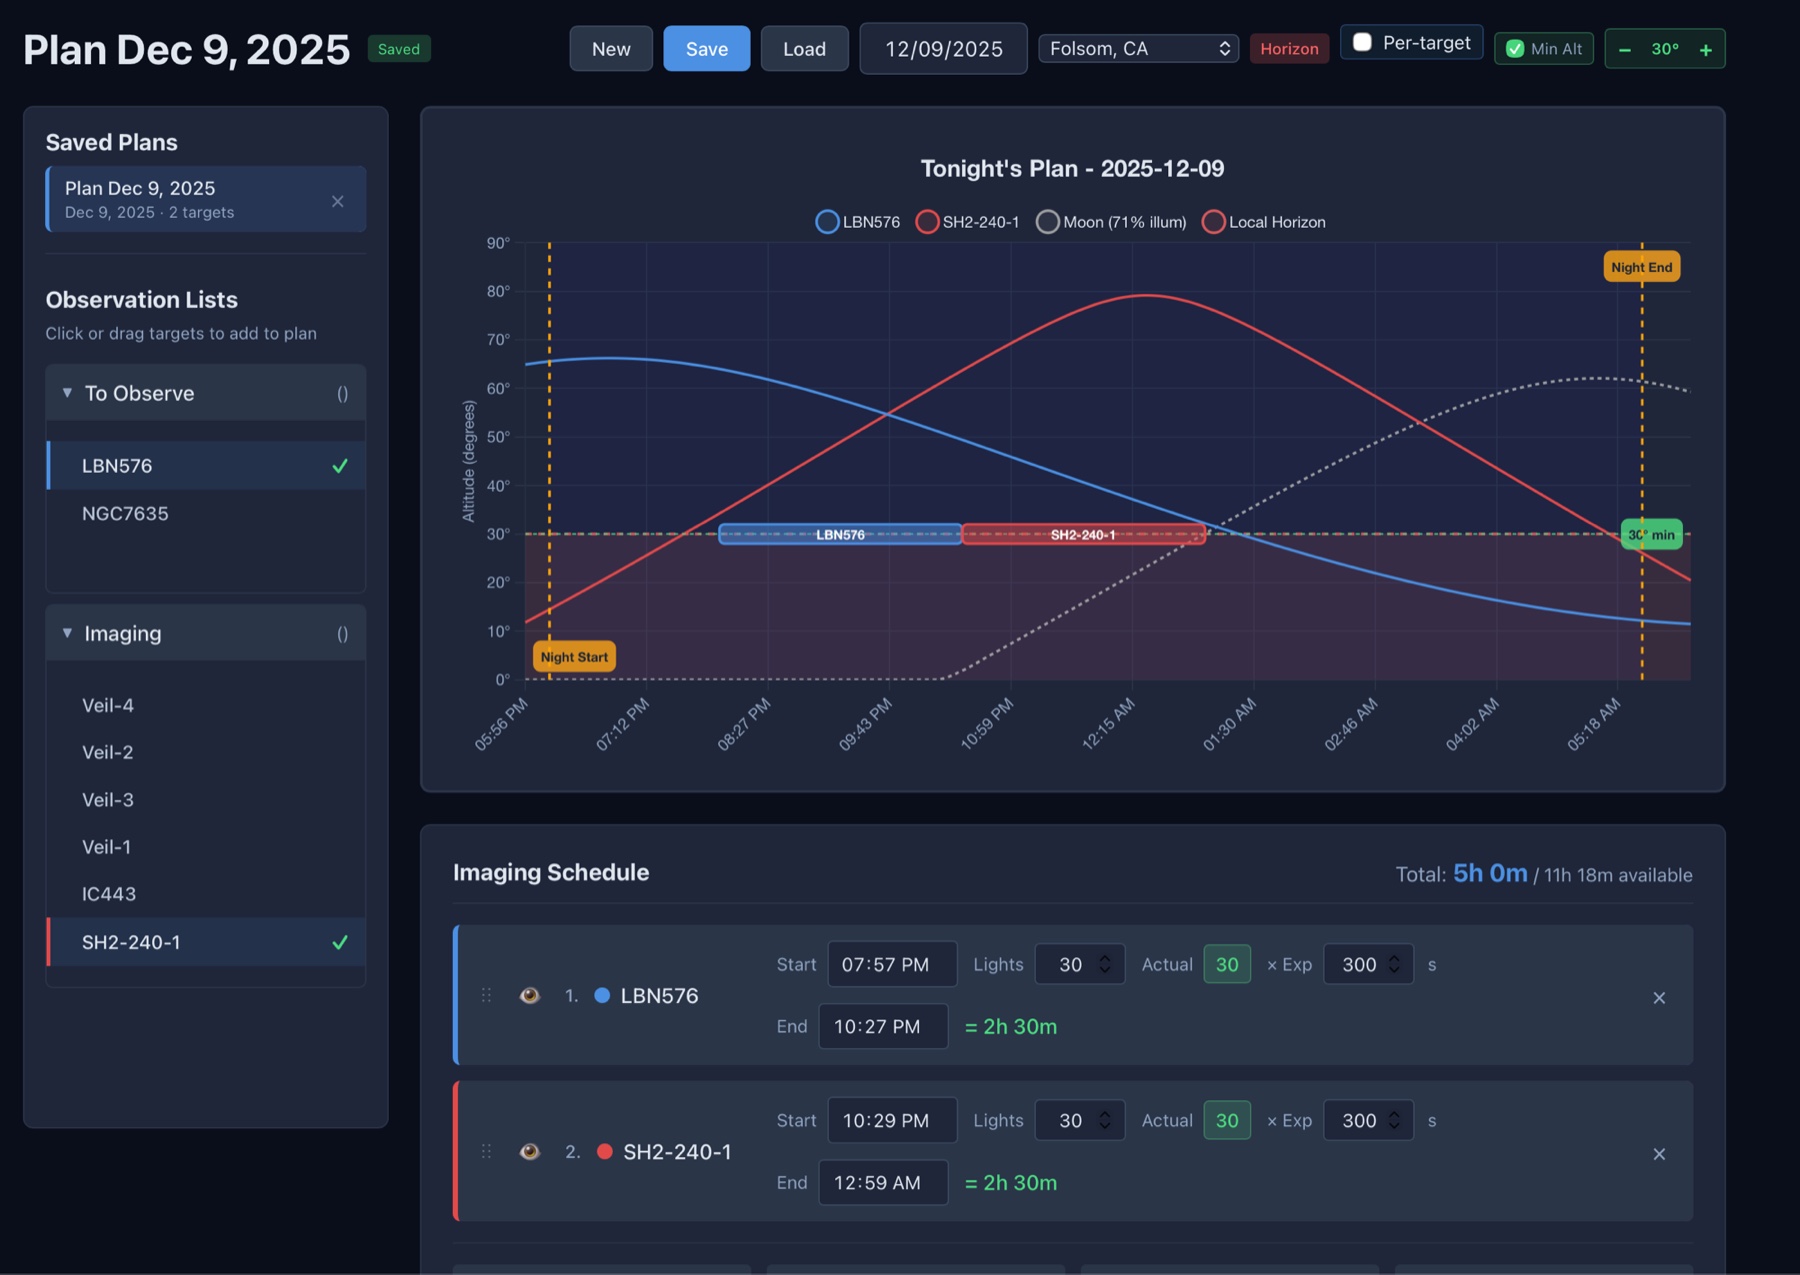Collapse the To Observe list

(67, 393)
